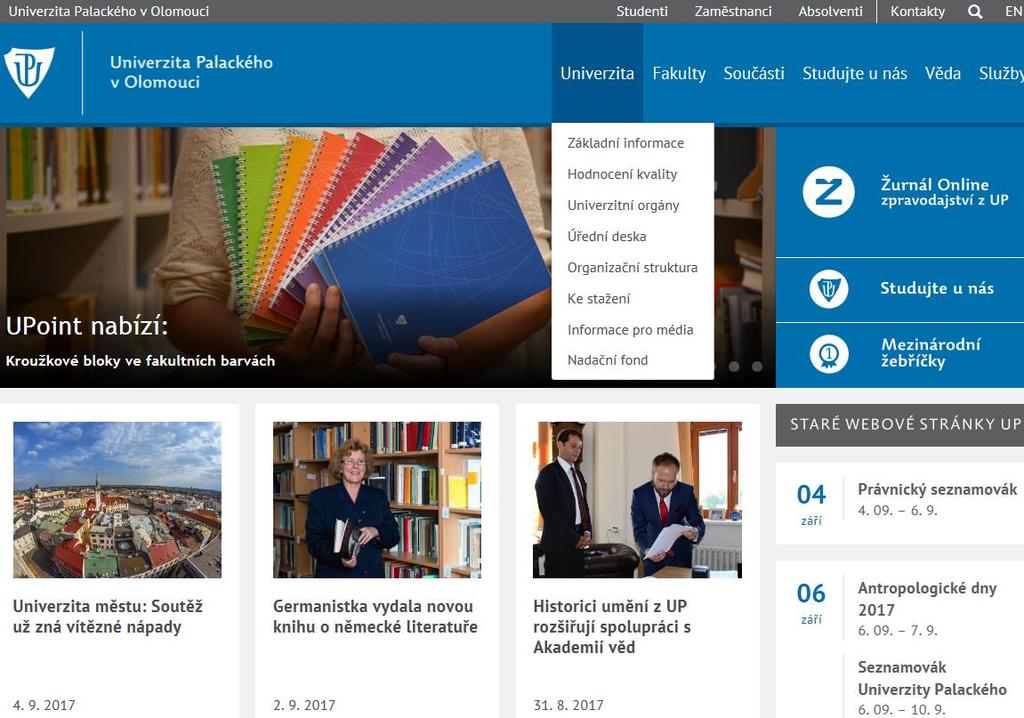
Task: Click Mezinárodní žebříčky banner text
Action: coord(931,353)
